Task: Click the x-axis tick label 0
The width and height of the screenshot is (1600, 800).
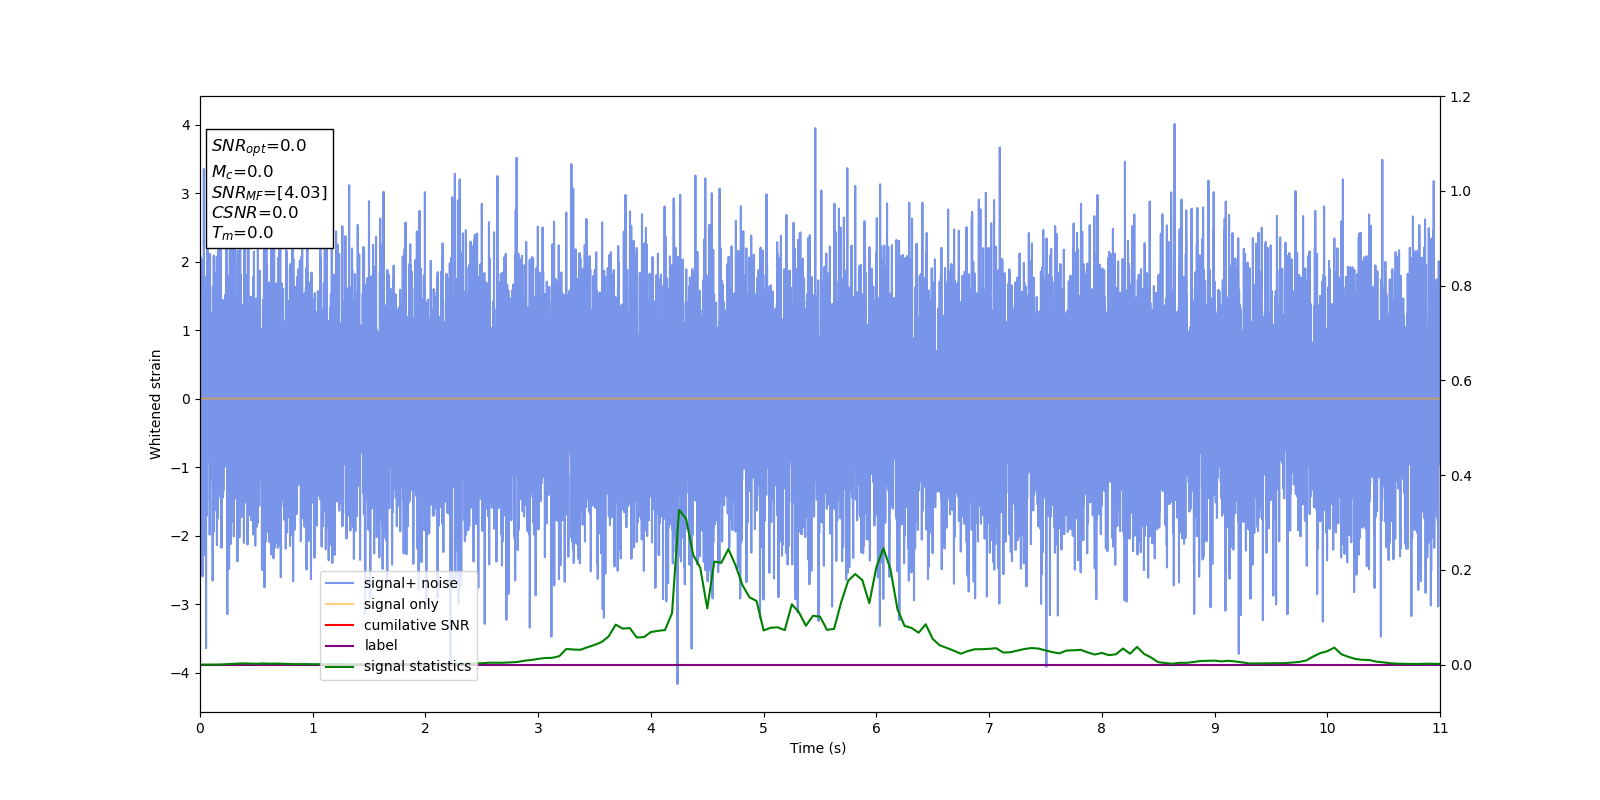Action: click(200, 728)
